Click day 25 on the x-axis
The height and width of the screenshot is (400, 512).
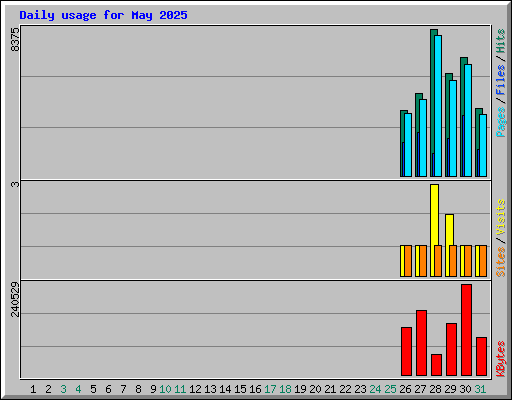[x=390, y=389]
